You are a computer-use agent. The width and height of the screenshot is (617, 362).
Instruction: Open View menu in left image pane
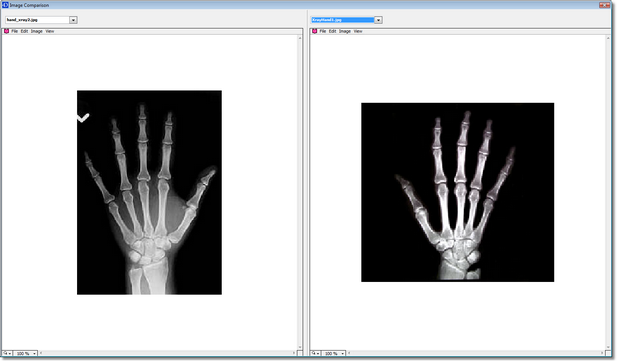point(50,31)
